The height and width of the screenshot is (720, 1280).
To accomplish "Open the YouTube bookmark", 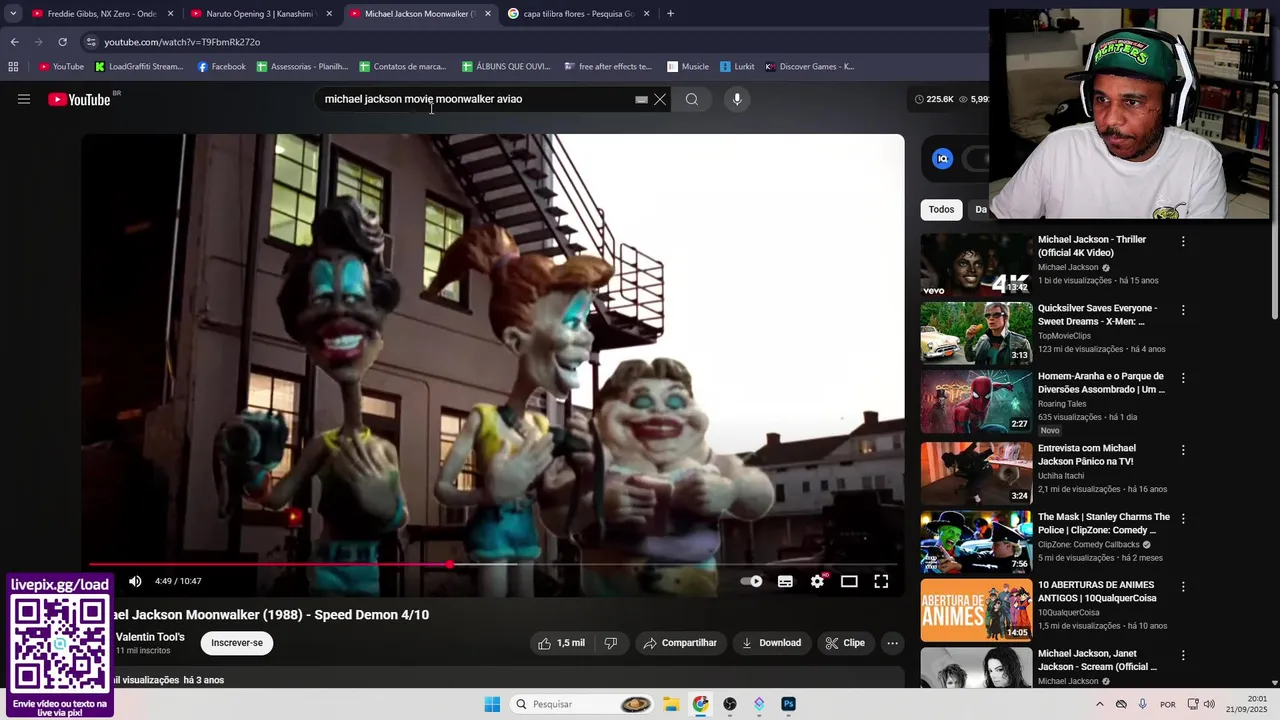I will [x=61, y=67].
